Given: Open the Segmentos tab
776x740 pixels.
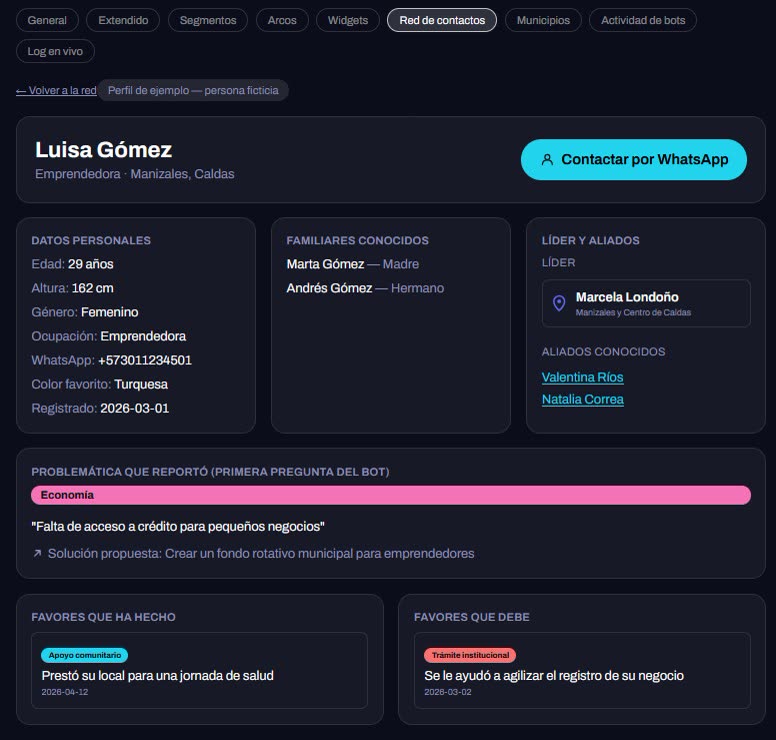Looking at the screenshot, I should click(208, 20).
